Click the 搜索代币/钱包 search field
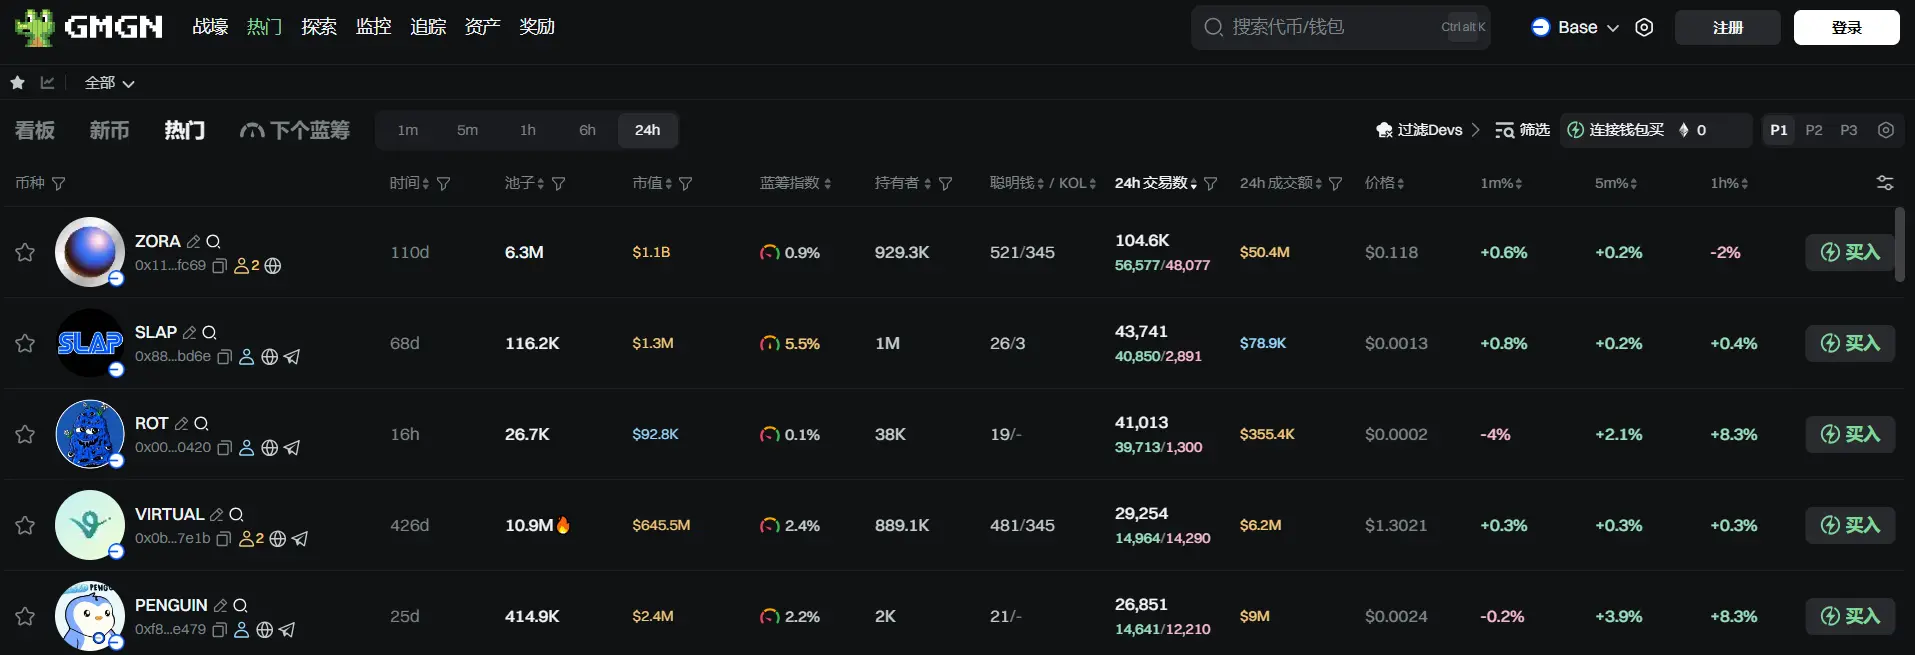 pyautogui.click(x=1340, y=27)
